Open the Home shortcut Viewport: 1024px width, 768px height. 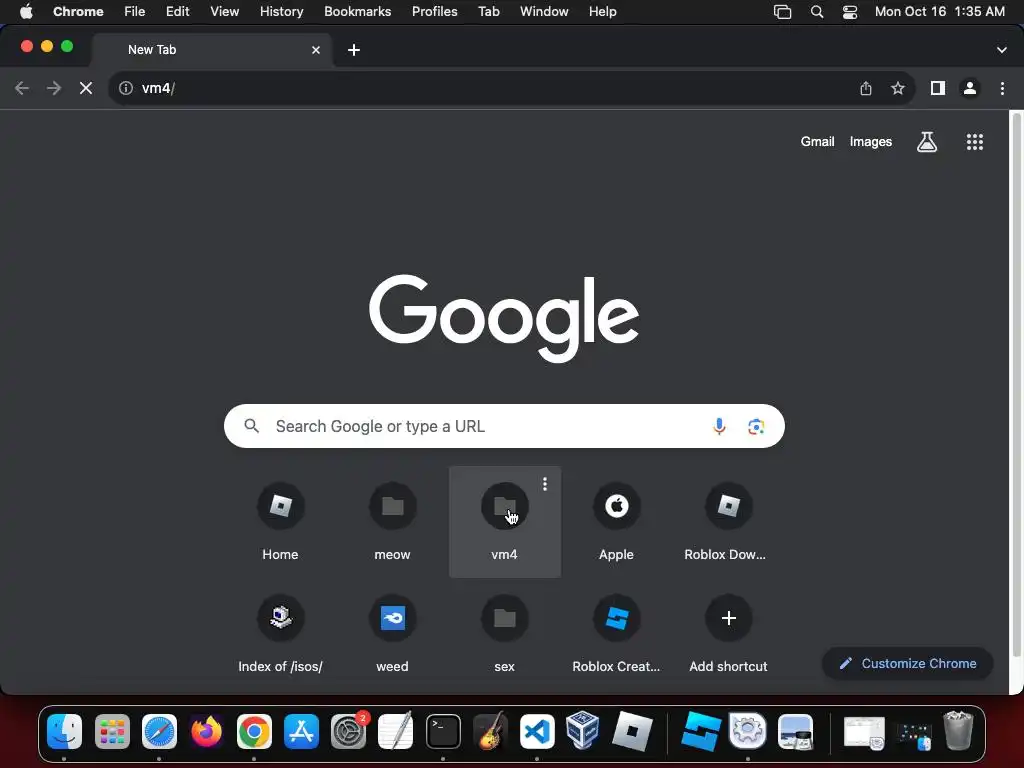[280, 521]
